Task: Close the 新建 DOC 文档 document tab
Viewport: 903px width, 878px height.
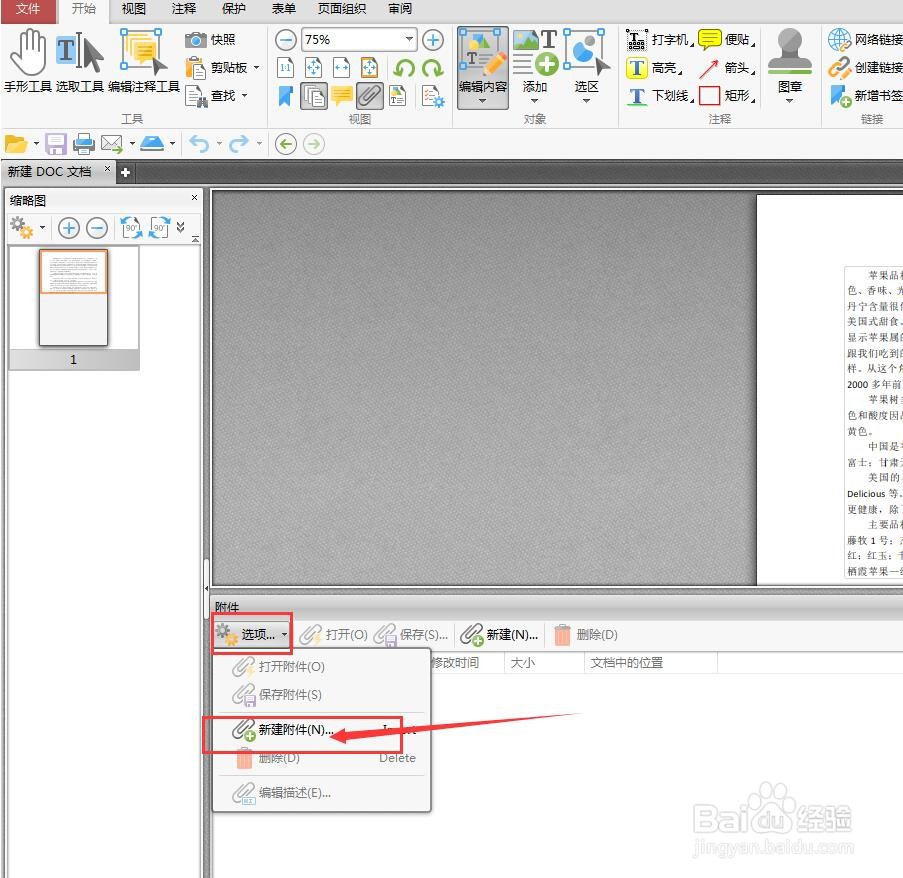Action: tap(107, 169)
